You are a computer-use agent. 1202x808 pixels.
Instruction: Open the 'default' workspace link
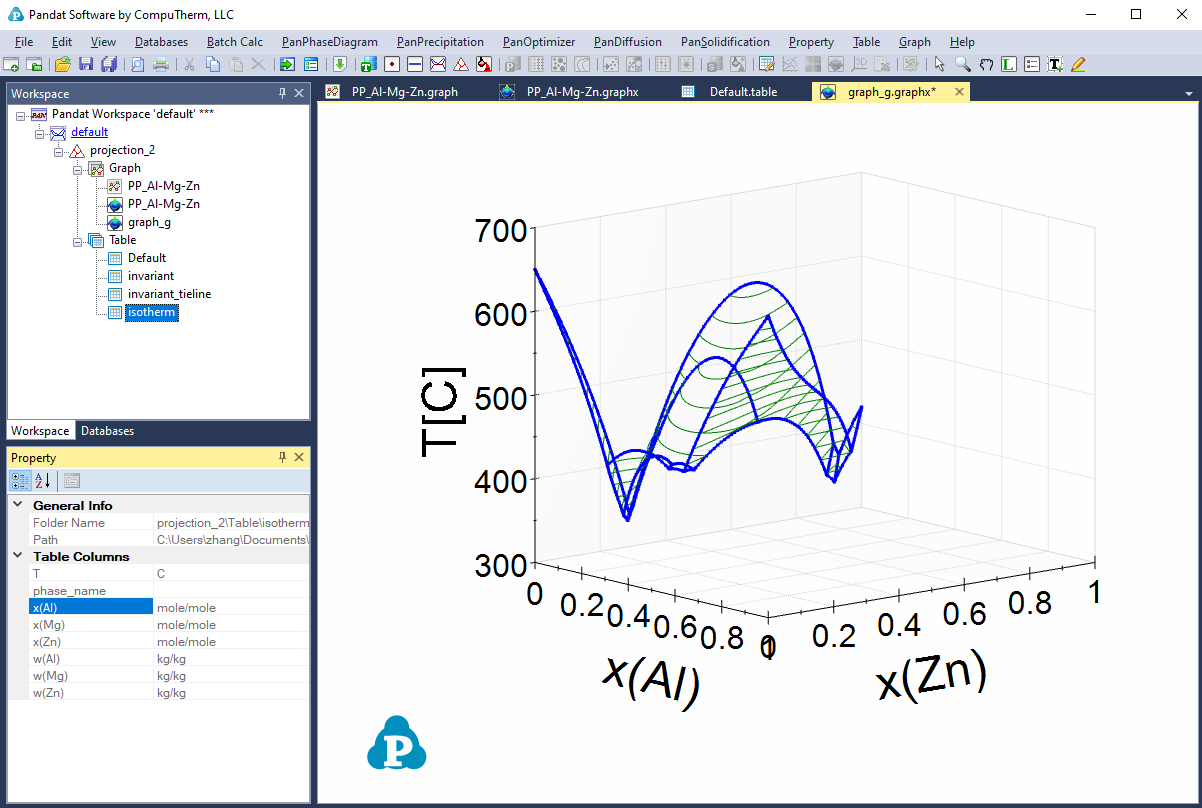click(89, 132)
